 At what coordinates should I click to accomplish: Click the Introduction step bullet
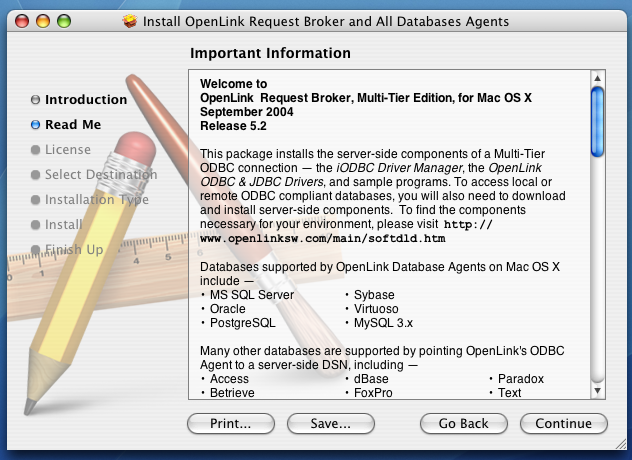tap(35, 100)
